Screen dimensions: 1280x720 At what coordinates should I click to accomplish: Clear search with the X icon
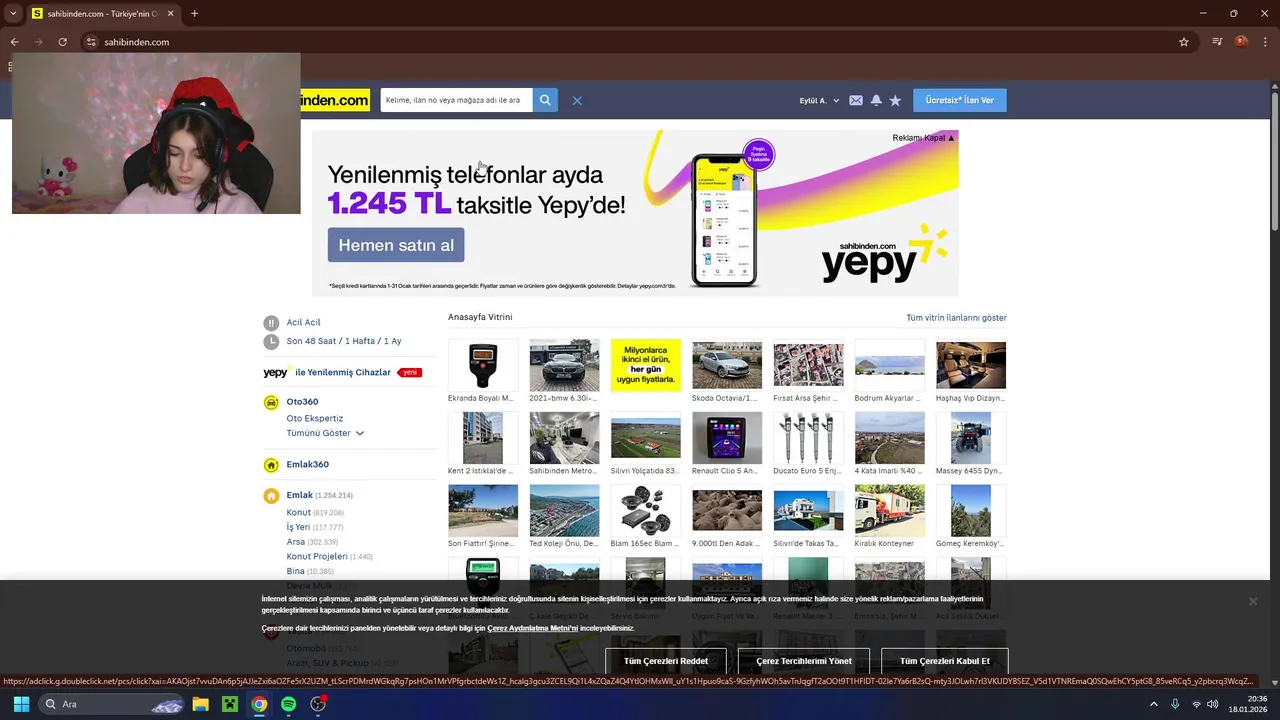click(577, 100)
